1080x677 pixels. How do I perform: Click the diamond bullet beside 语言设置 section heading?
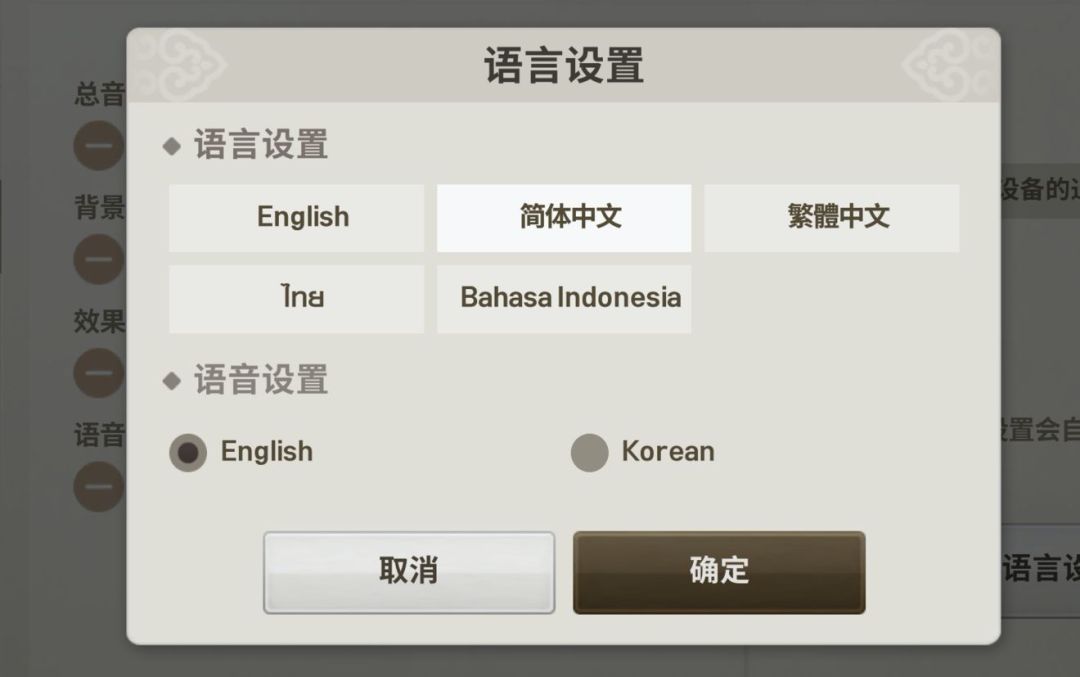pos(172,147)
